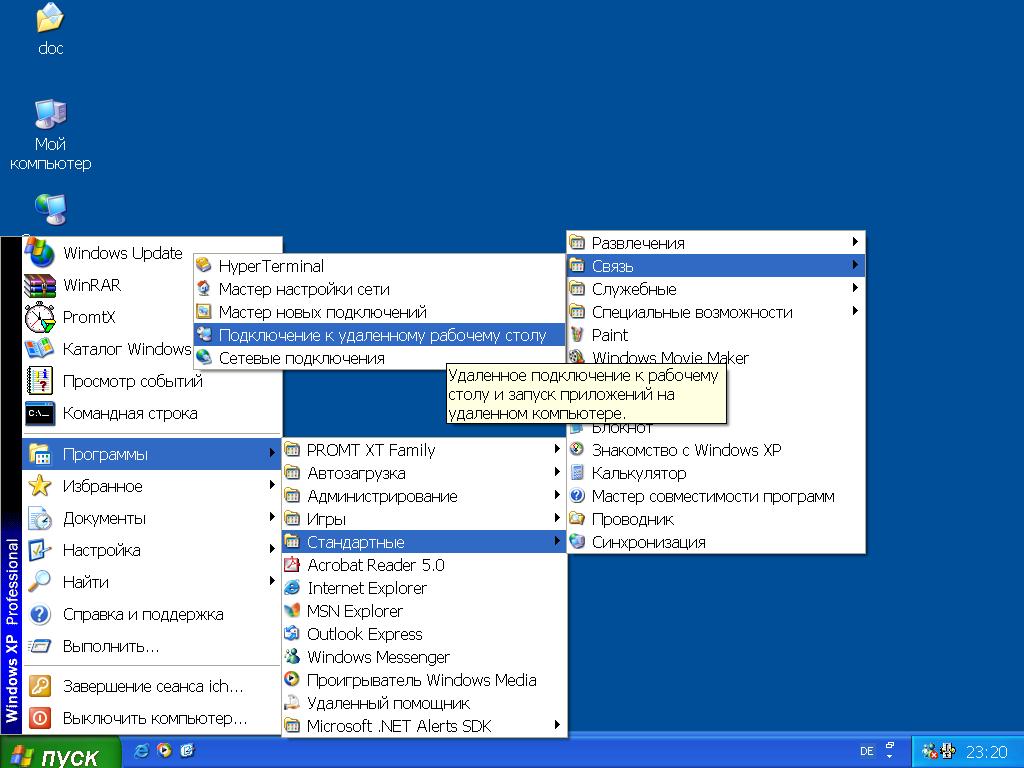1024x768 pixels.
Task: Select the Мой компьютер desktop icon
Action: point(50,114)
